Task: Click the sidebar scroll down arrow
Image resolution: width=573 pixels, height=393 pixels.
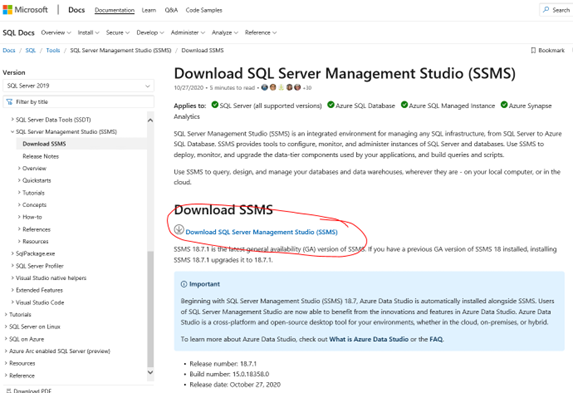Action: pos(150,372)
